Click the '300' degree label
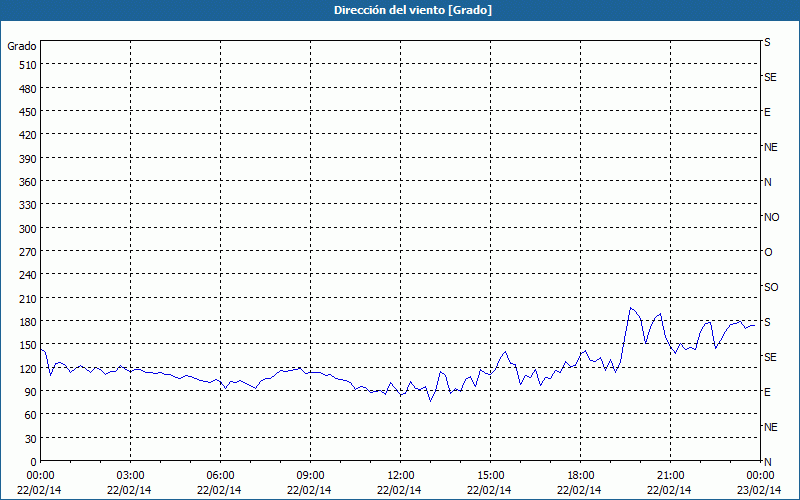This screenshot has height=500, width=800. click(x=28, y=229)
